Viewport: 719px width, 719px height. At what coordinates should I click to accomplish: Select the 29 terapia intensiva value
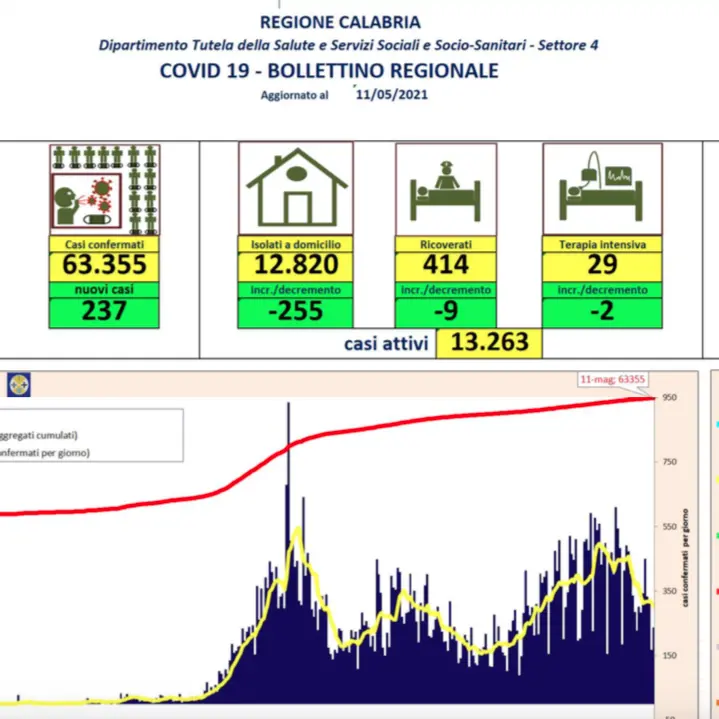(602, 264)
